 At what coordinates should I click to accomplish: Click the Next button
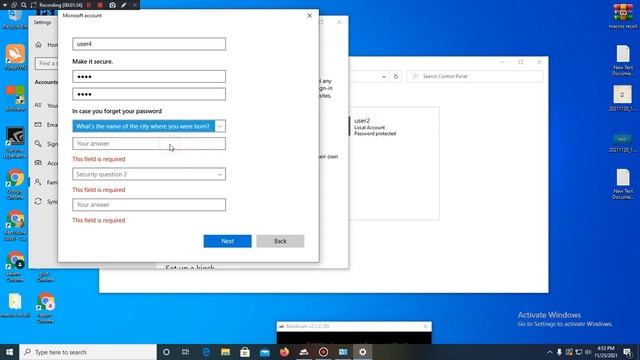227,241
